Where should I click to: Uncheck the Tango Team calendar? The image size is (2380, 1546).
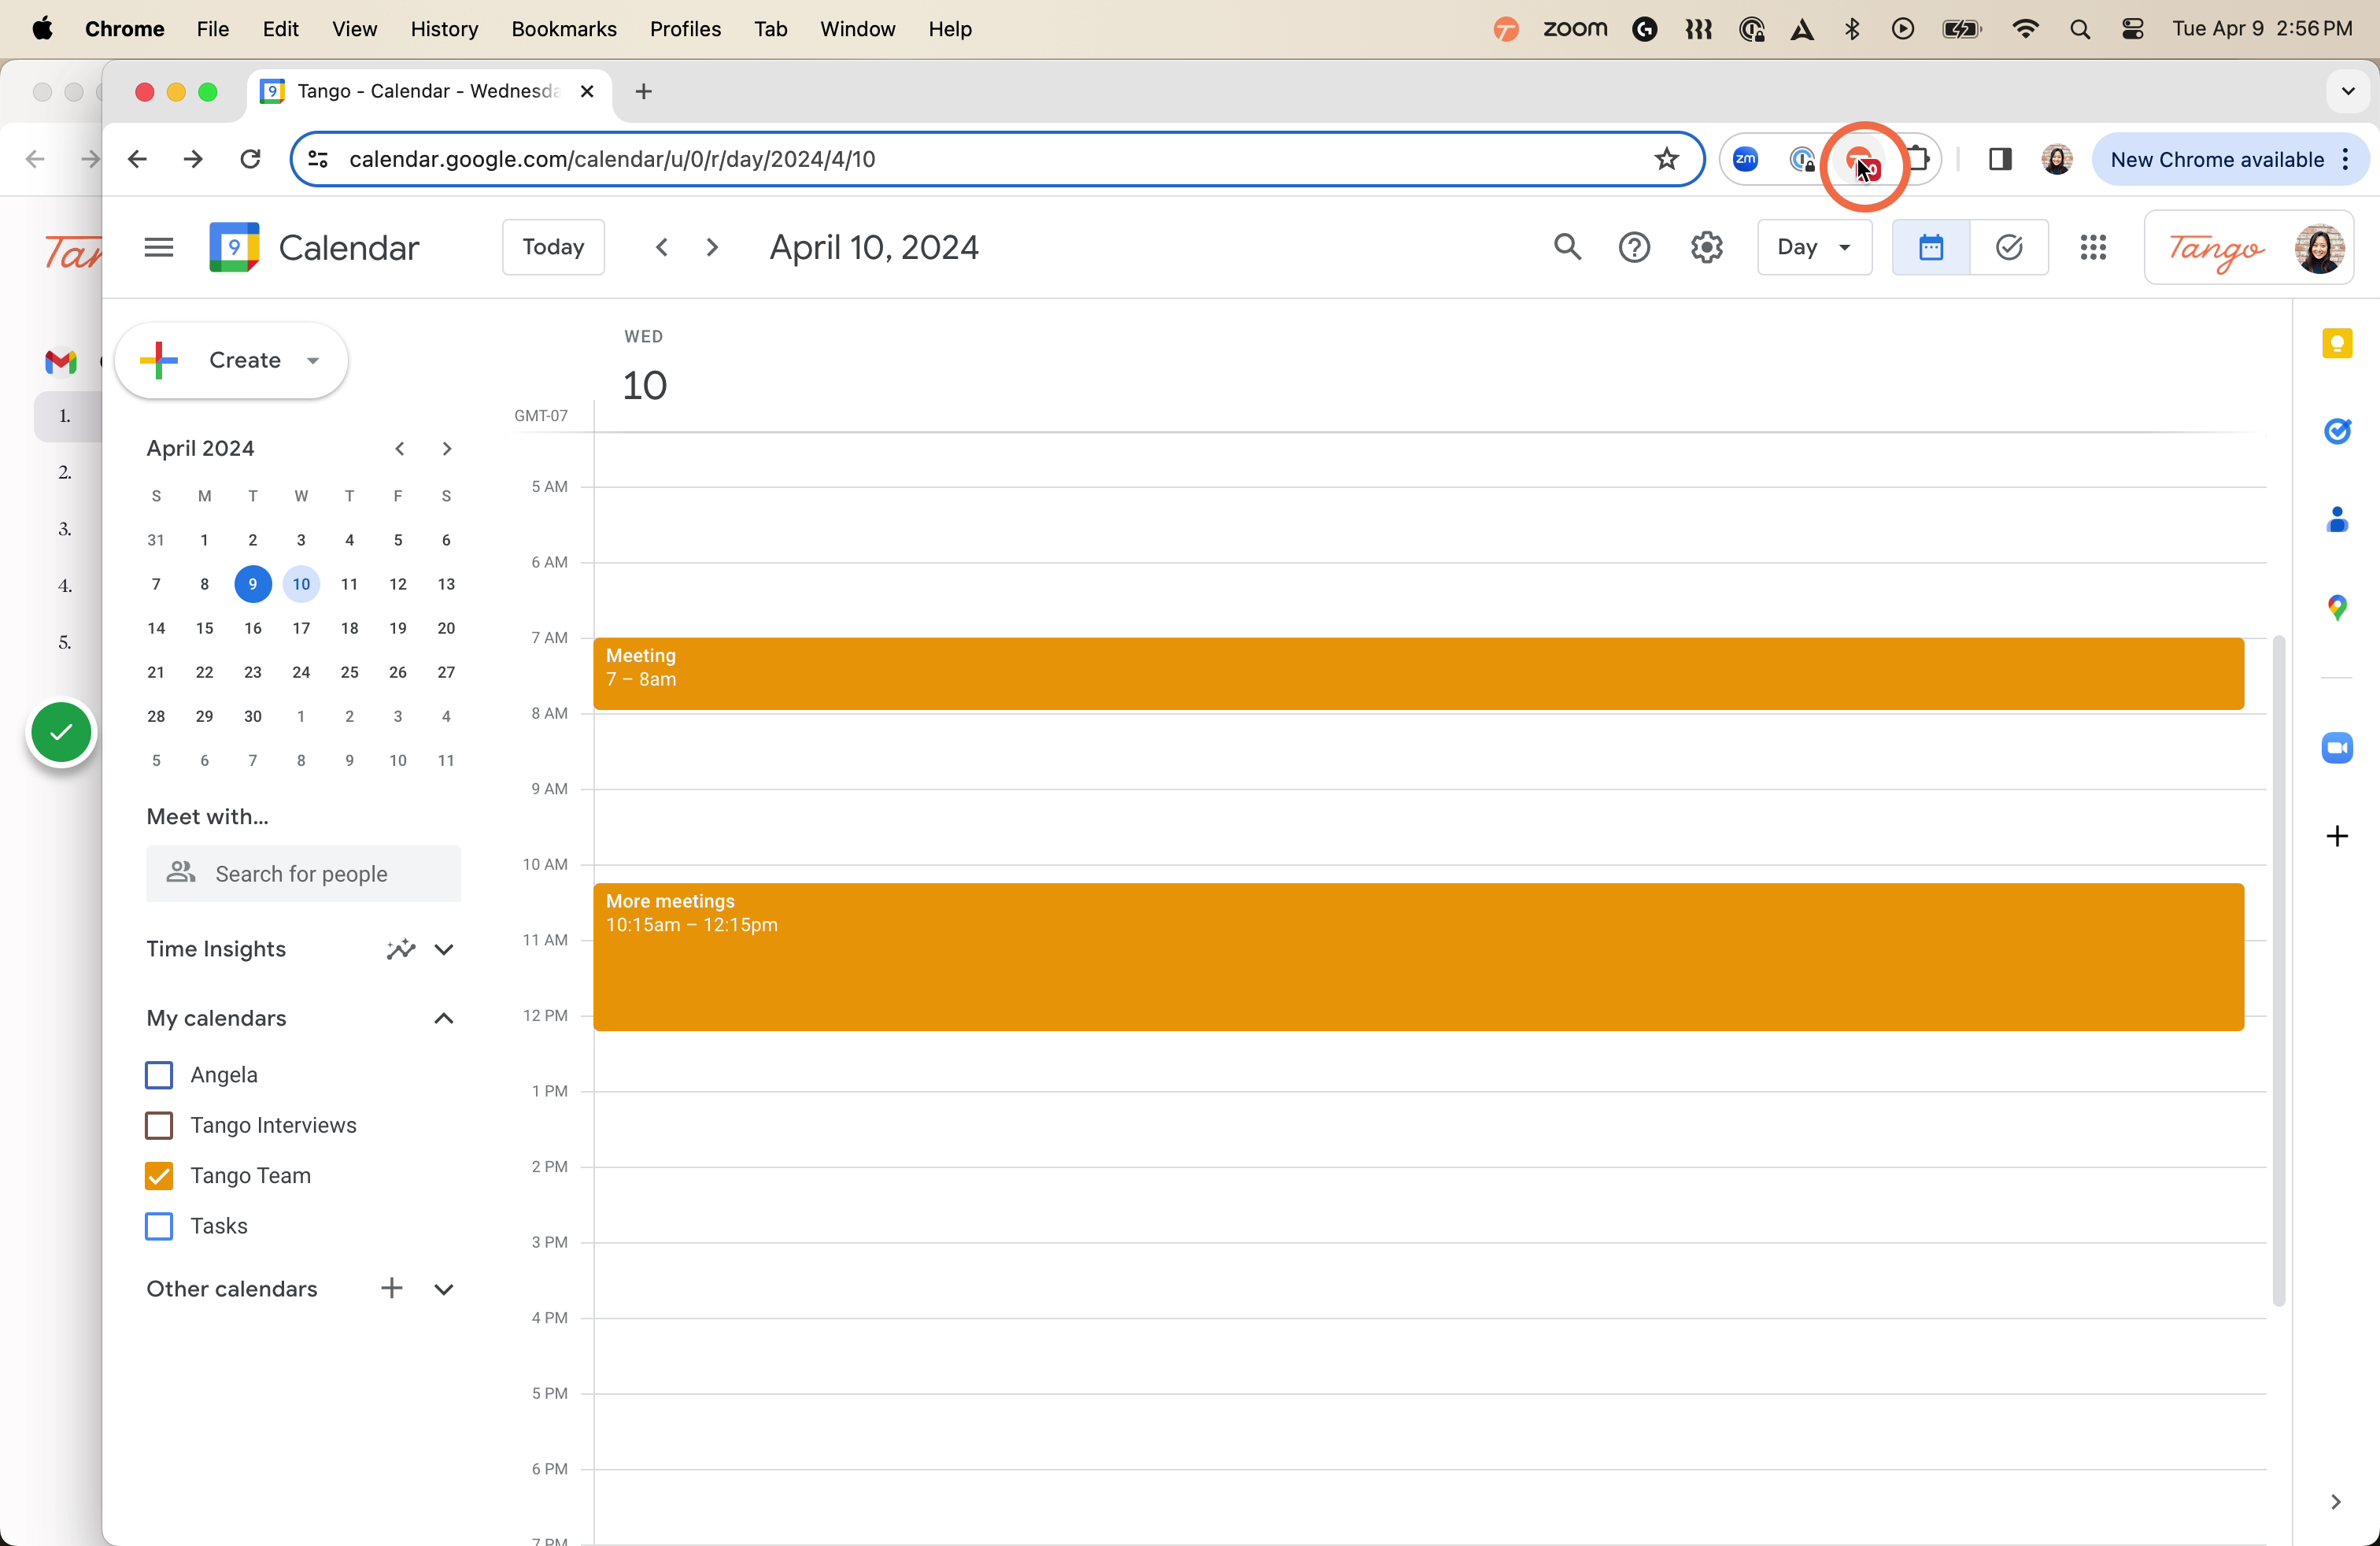coord(159,1176)
